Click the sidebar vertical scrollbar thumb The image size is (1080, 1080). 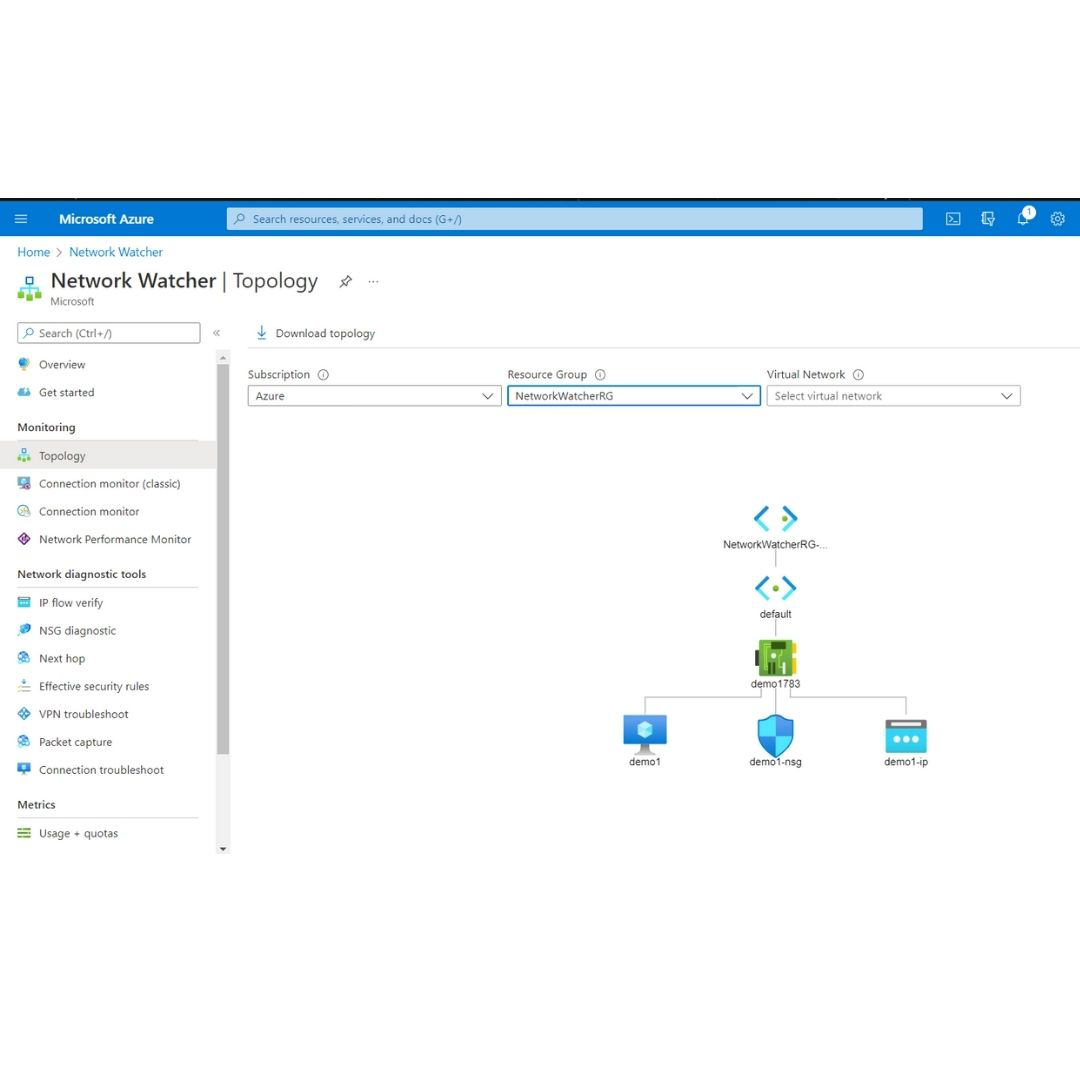tap(222, 559)
